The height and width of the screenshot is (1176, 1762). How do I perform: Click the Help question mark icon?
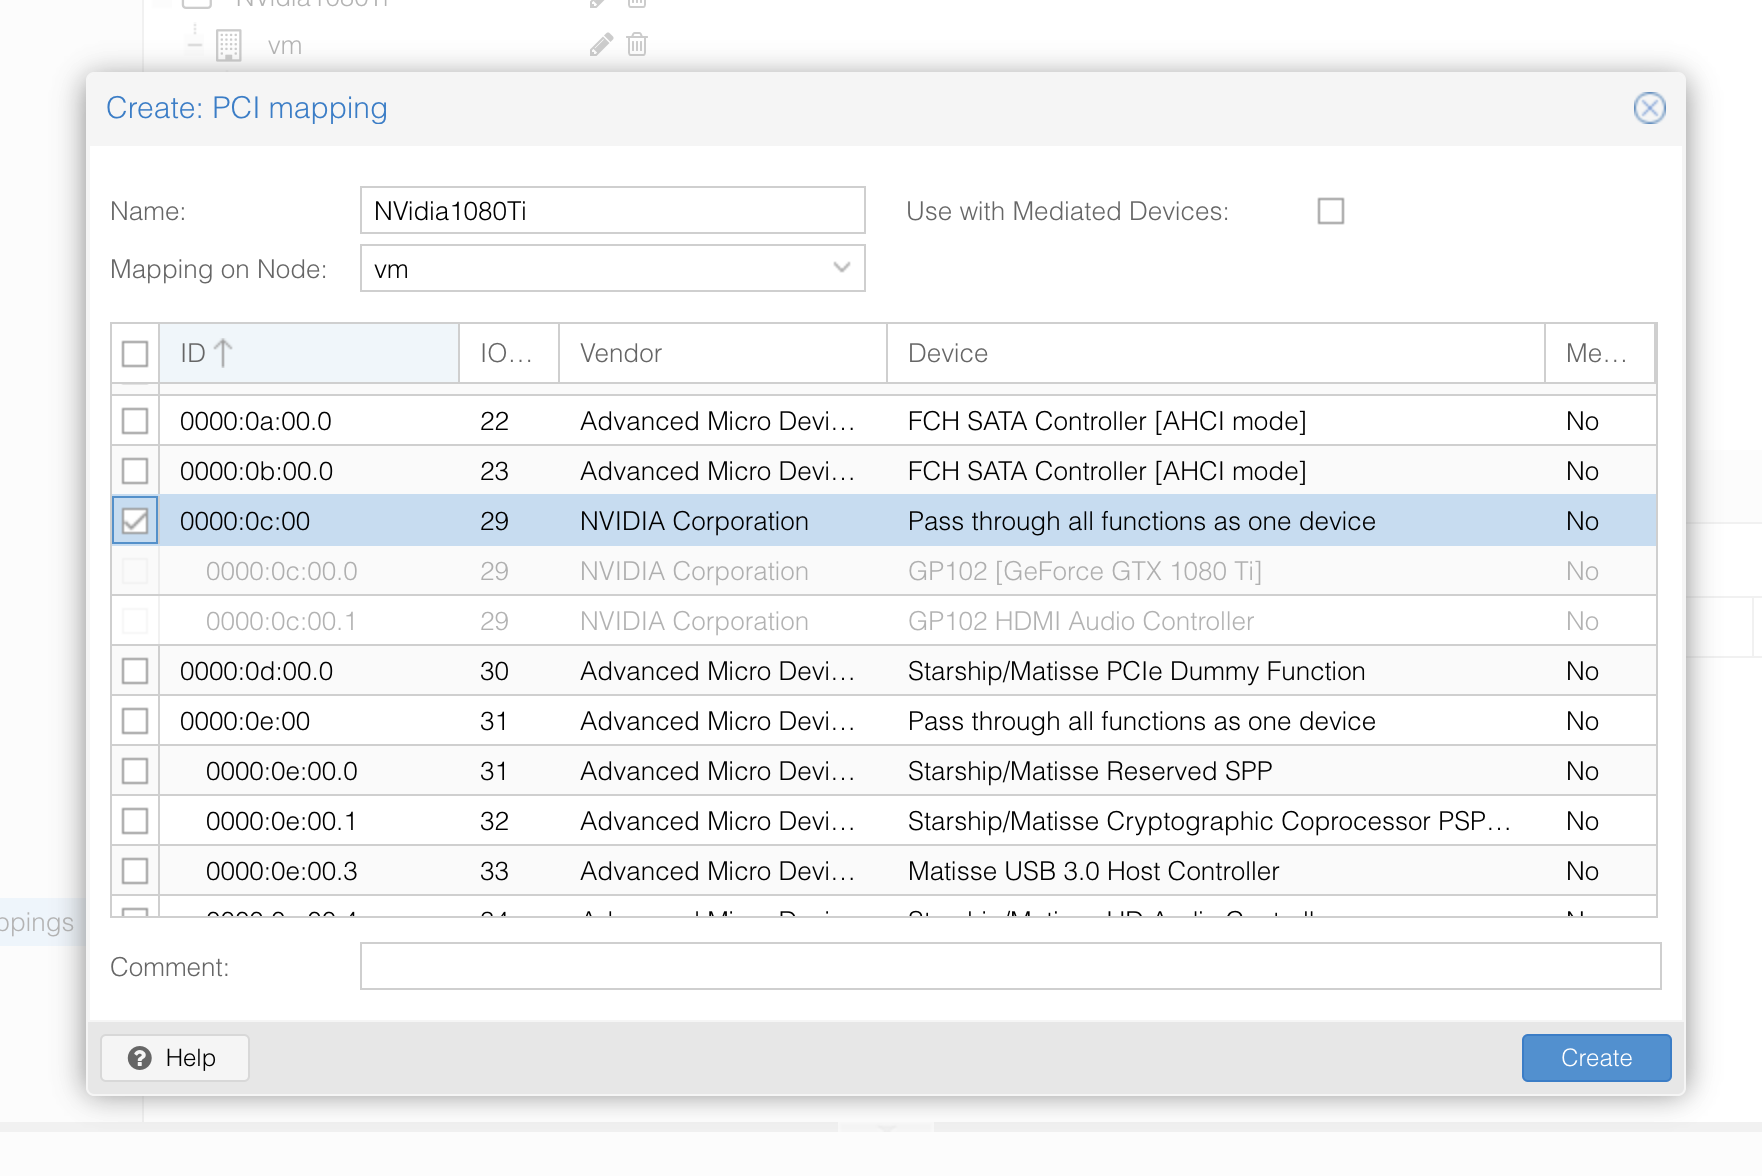[140, 1058]
